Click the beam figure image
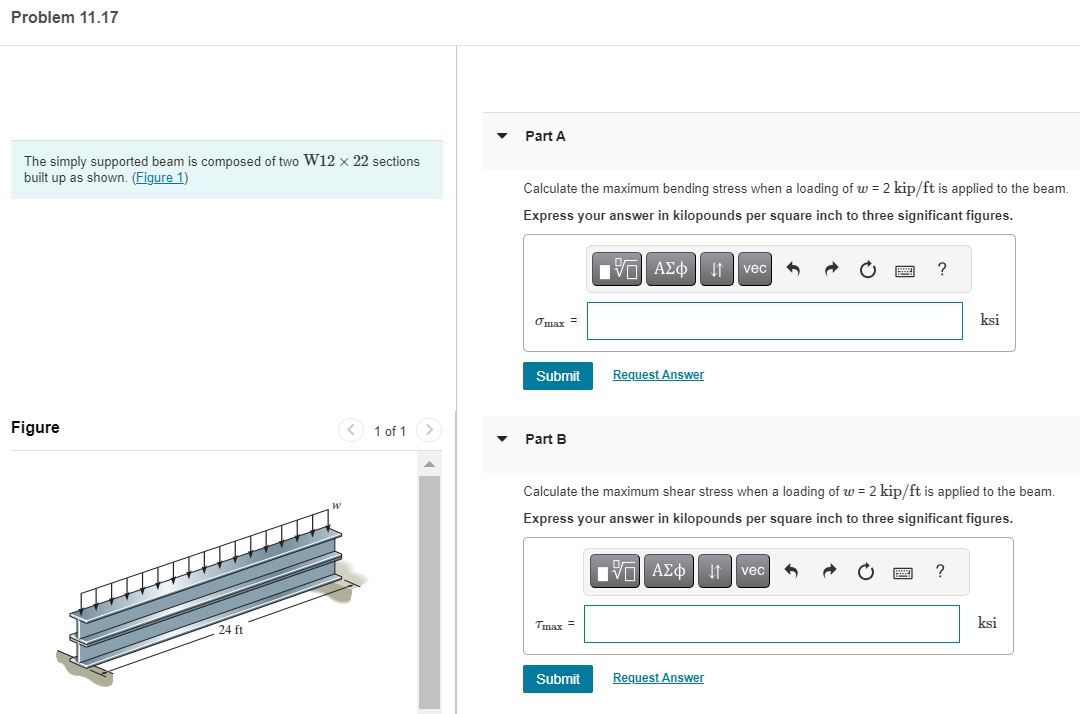 click(x=212, y=594)
